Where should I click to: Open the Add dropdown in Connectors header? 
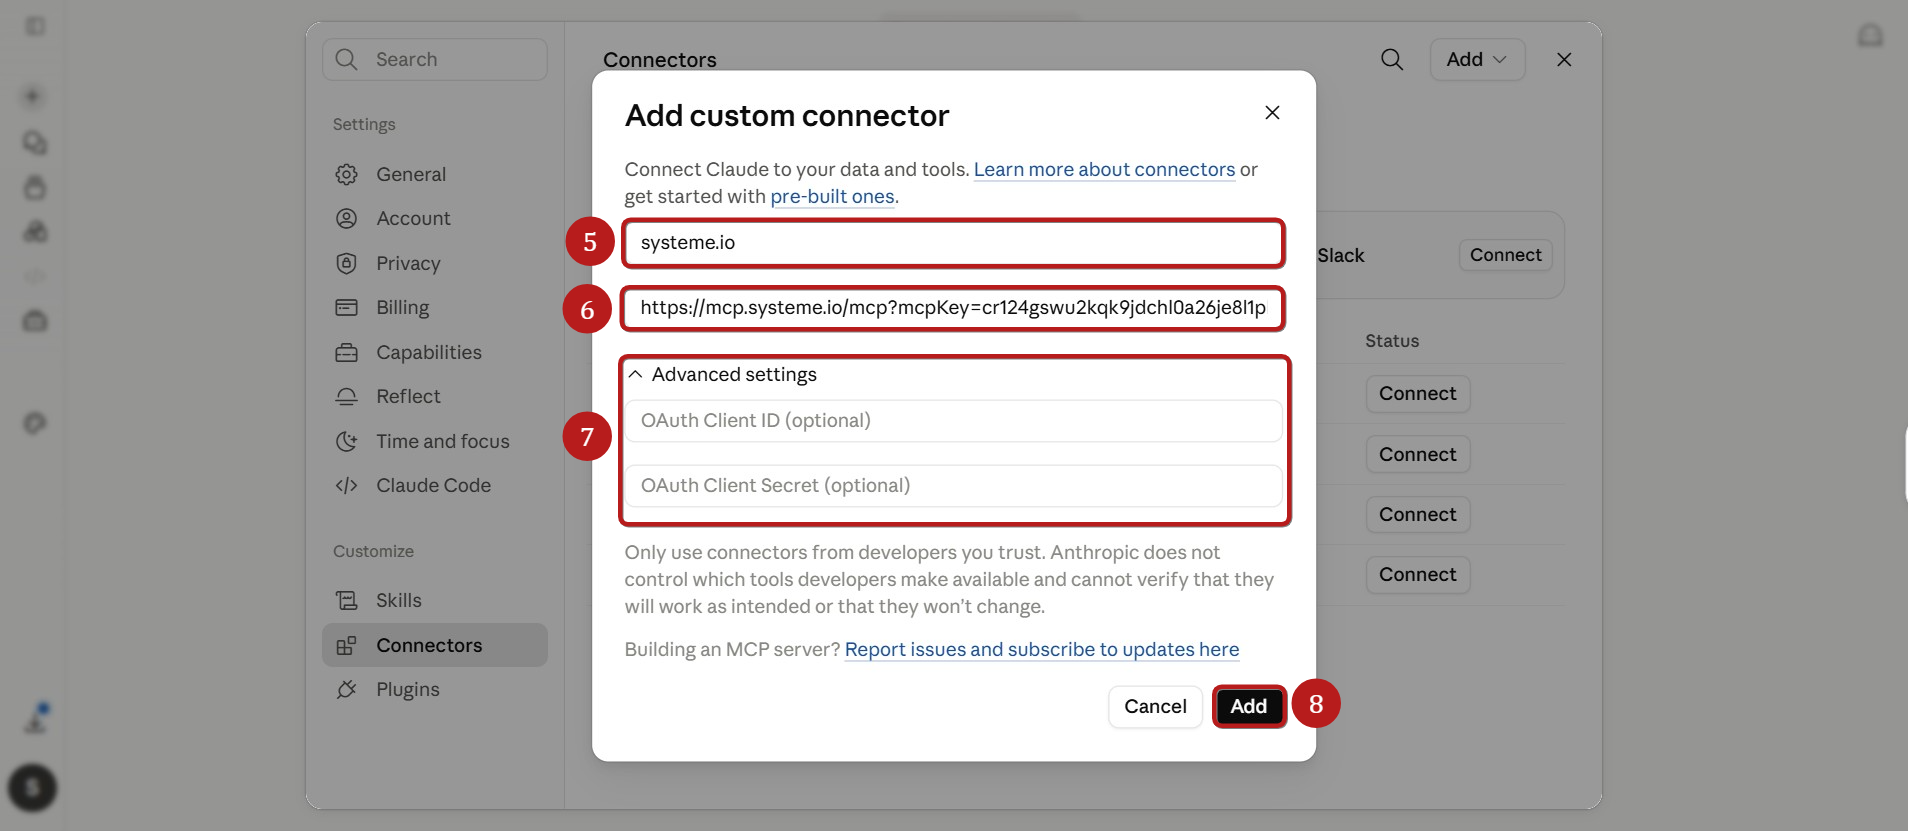(x=1477, y=59)
